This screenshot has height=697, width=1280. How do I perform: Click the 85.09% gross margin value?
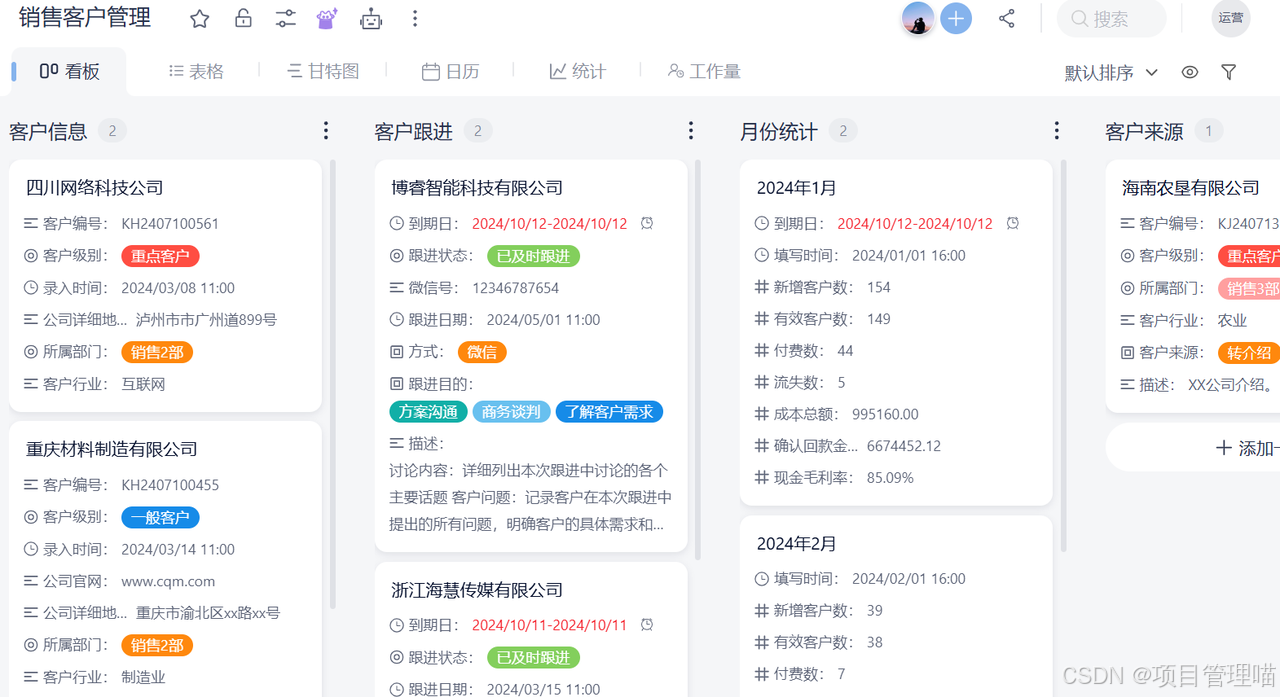(890, 478)
